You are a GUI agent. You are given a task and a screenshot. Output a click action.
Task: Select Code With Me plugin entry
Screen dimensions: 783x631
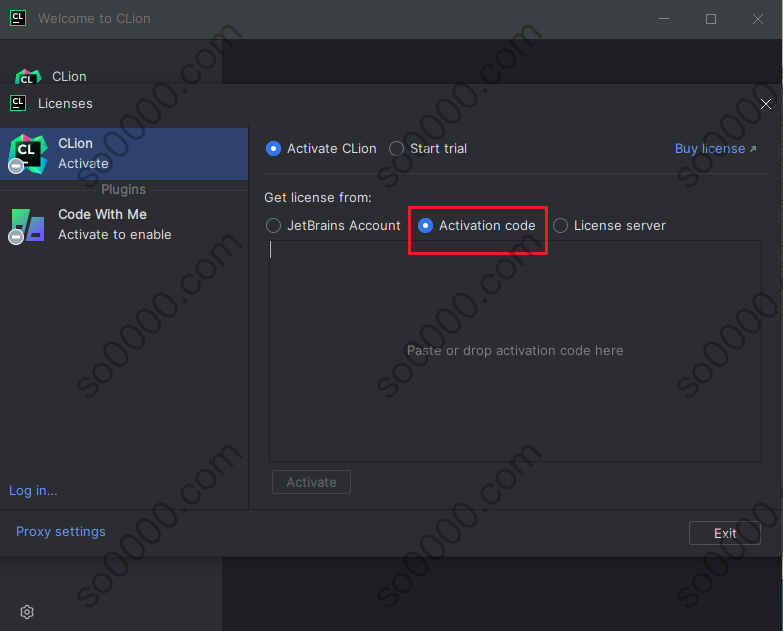coord(124,225)
